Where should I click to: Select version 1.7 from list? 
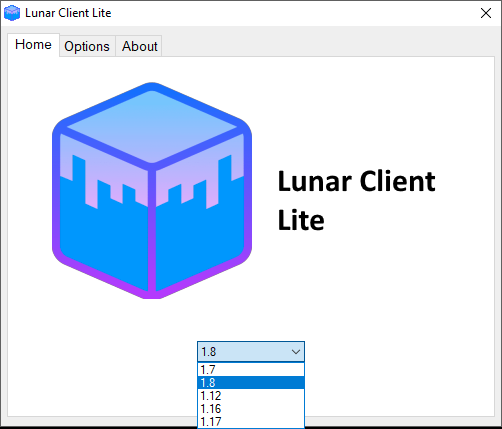tap(251, 370)
